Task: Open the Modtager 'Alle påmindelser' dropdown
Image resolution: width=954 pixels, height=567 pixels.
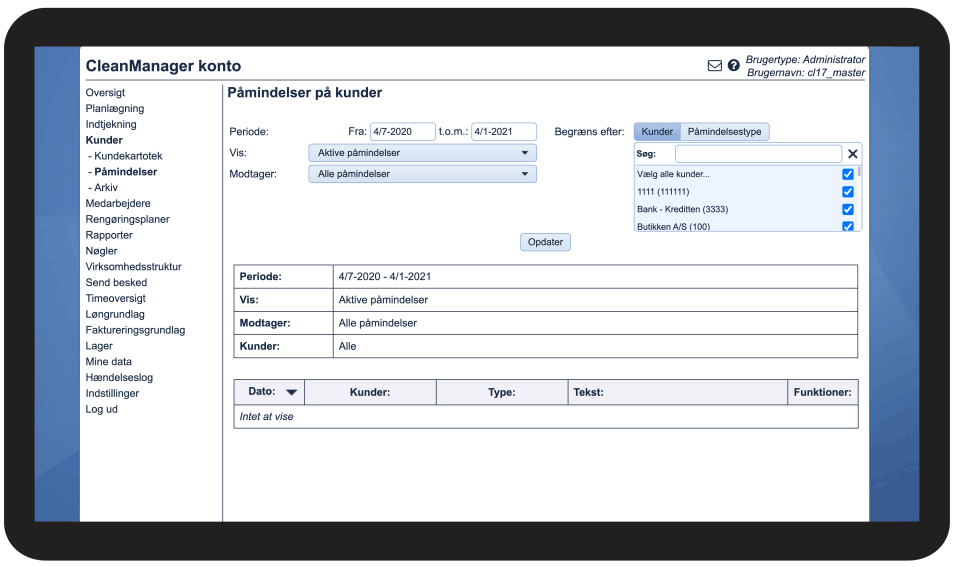Action: tap(422, 174)
